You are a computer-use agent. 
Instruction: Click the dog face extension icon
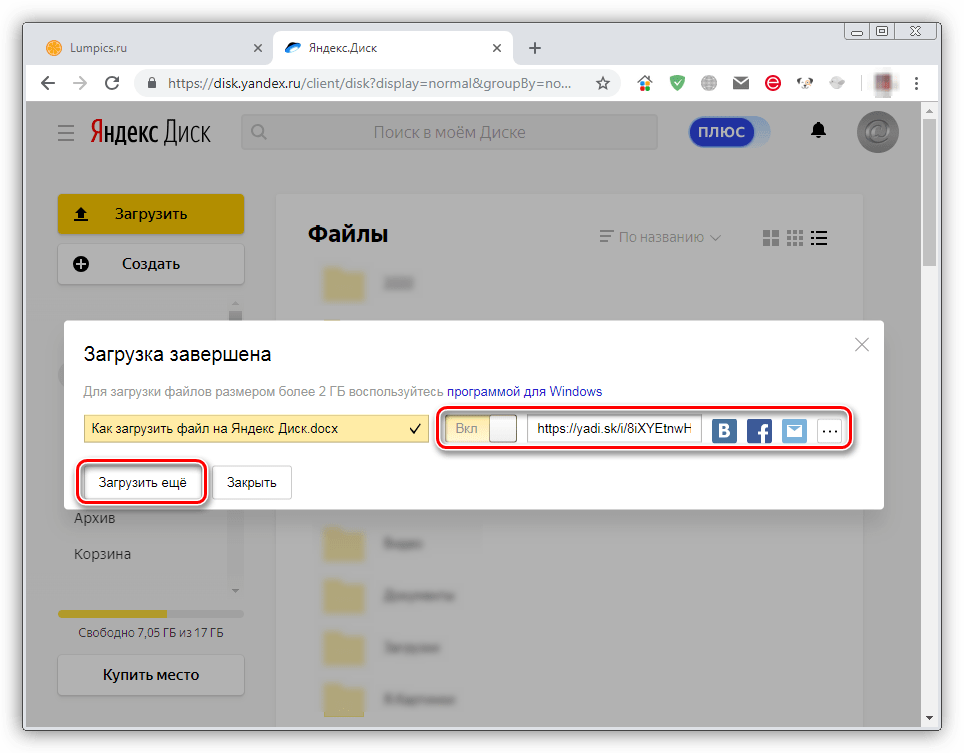pos(805,83)
